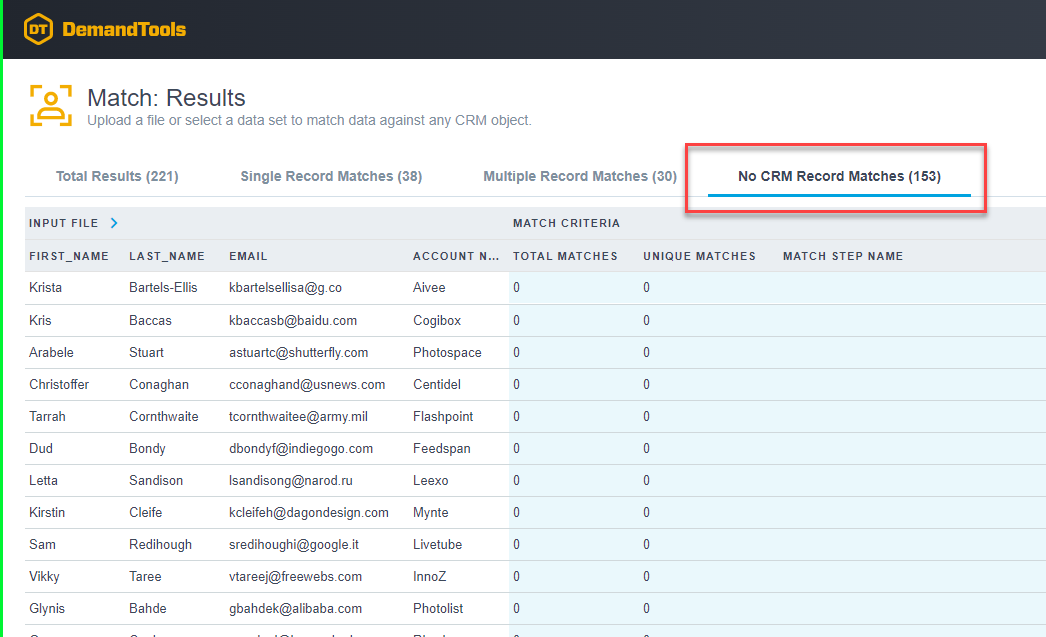Click the email kbaccasb@baidu.com

pyautogui.click(x=292, y=320)
